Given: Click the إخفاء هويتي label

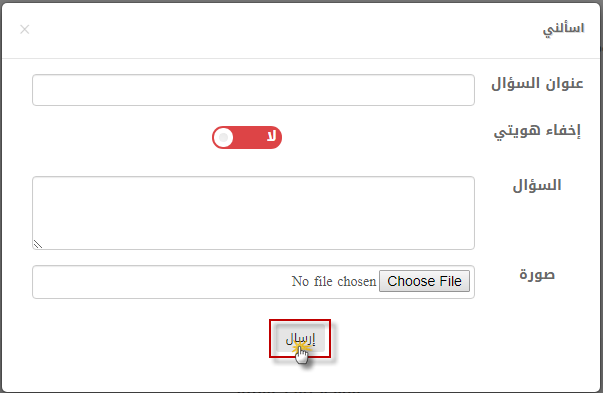Looking at the screenshot, I should click(537, 132).
